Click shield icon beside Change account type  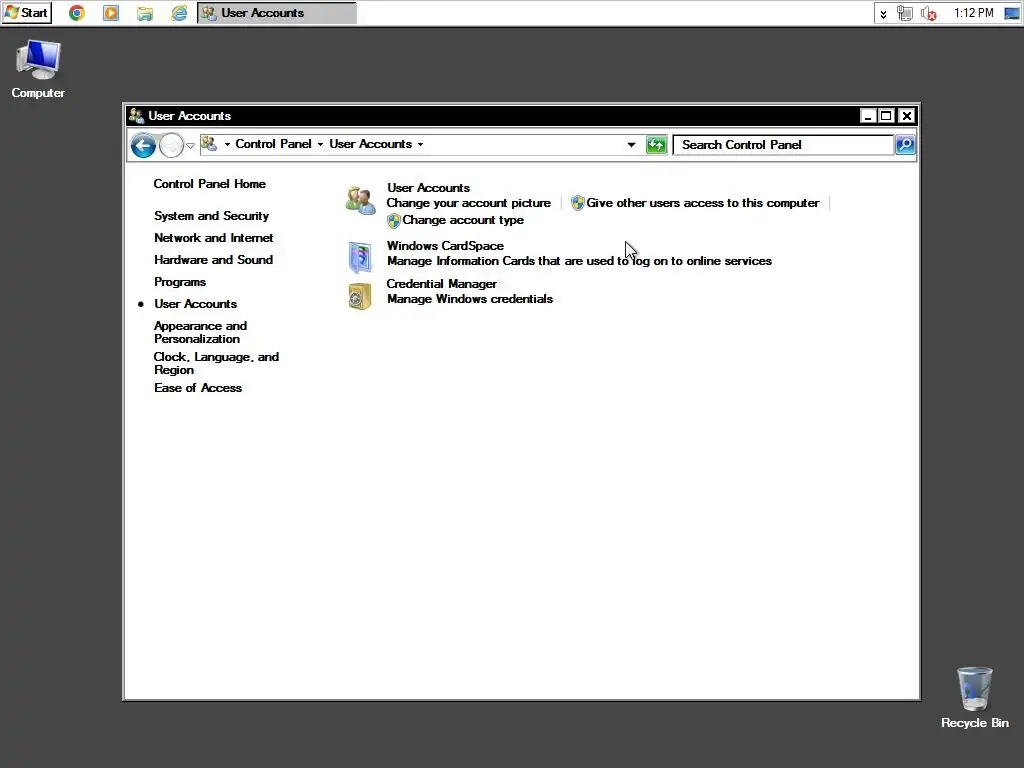tap(393, 221)
